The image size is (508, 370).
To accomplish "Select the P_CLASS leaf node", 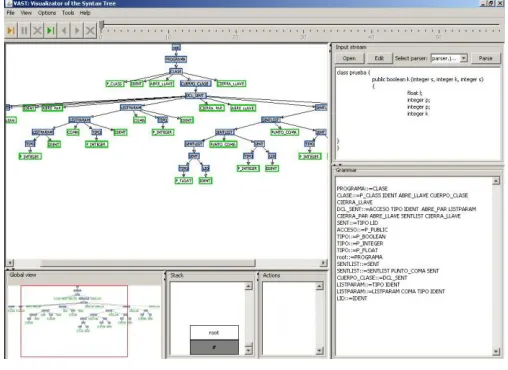I will (x=115, y=84).
